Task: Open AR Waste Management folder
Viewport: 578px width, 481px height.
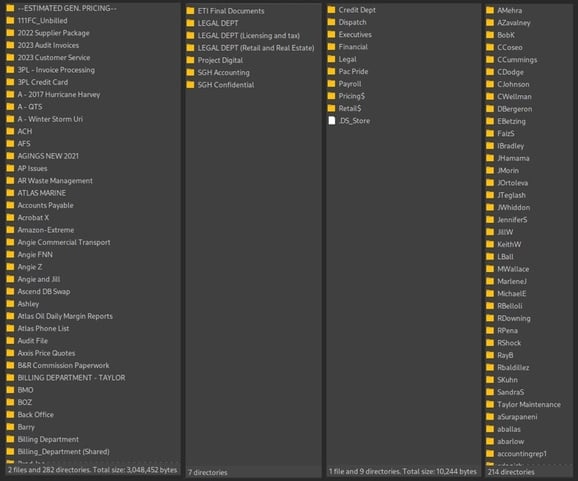Action: pyautogui.click(x=55, y=181)
